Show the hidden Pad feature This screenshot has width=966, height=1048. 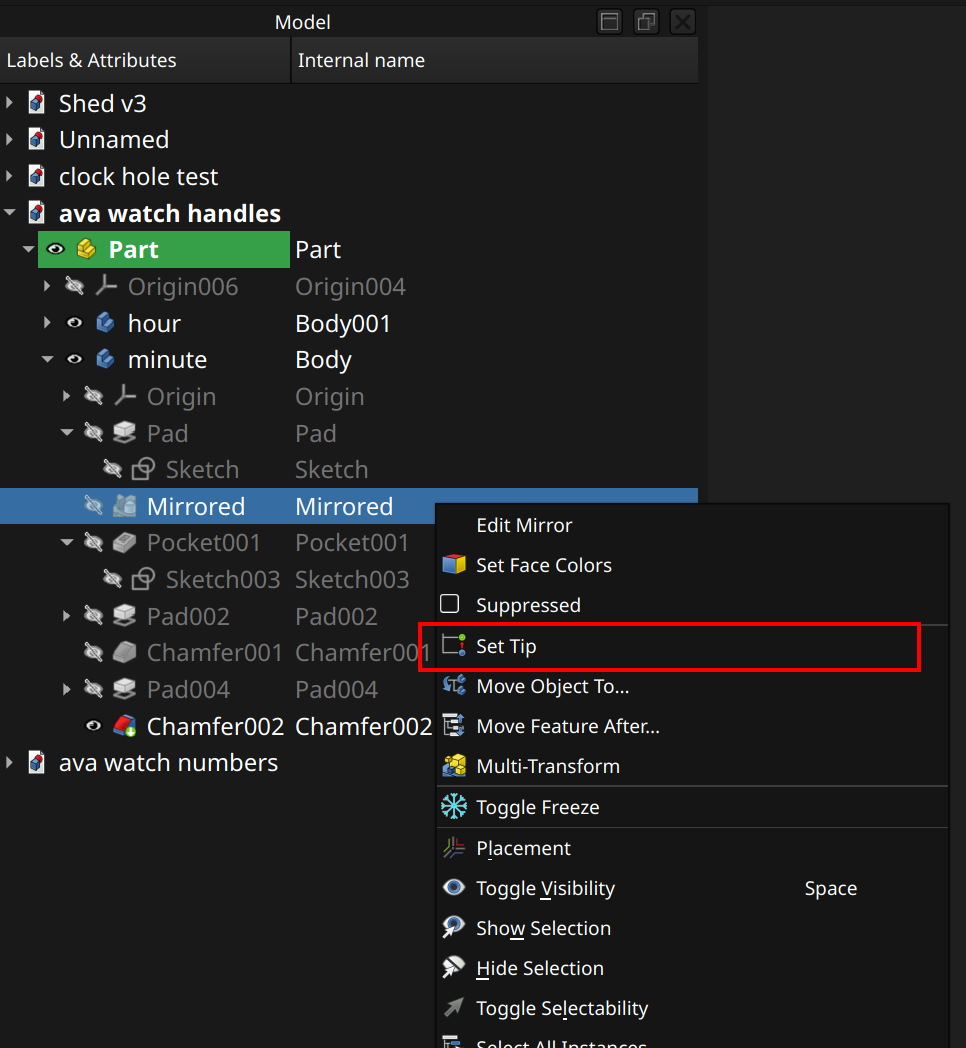tap(94, 433)
